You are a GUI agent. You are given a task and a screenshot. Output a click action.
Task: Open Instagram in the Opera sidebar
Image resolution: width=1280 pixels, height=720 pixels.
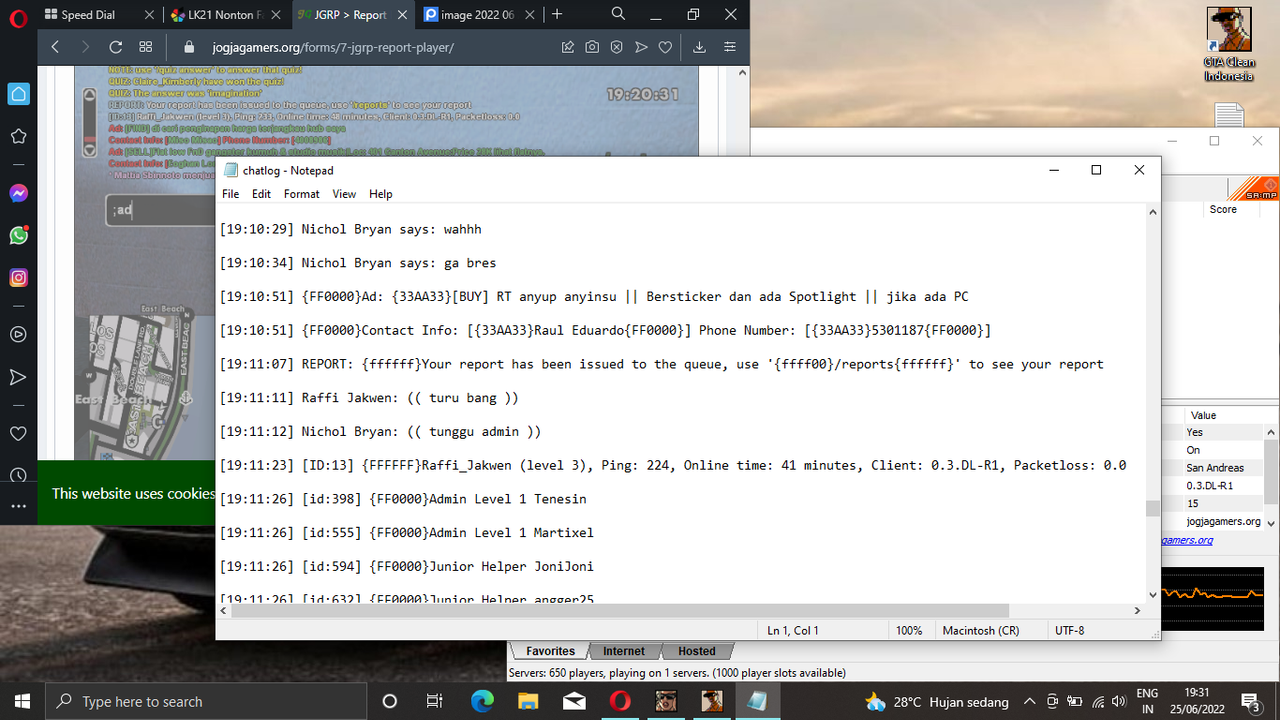click(x=18, y=278)
